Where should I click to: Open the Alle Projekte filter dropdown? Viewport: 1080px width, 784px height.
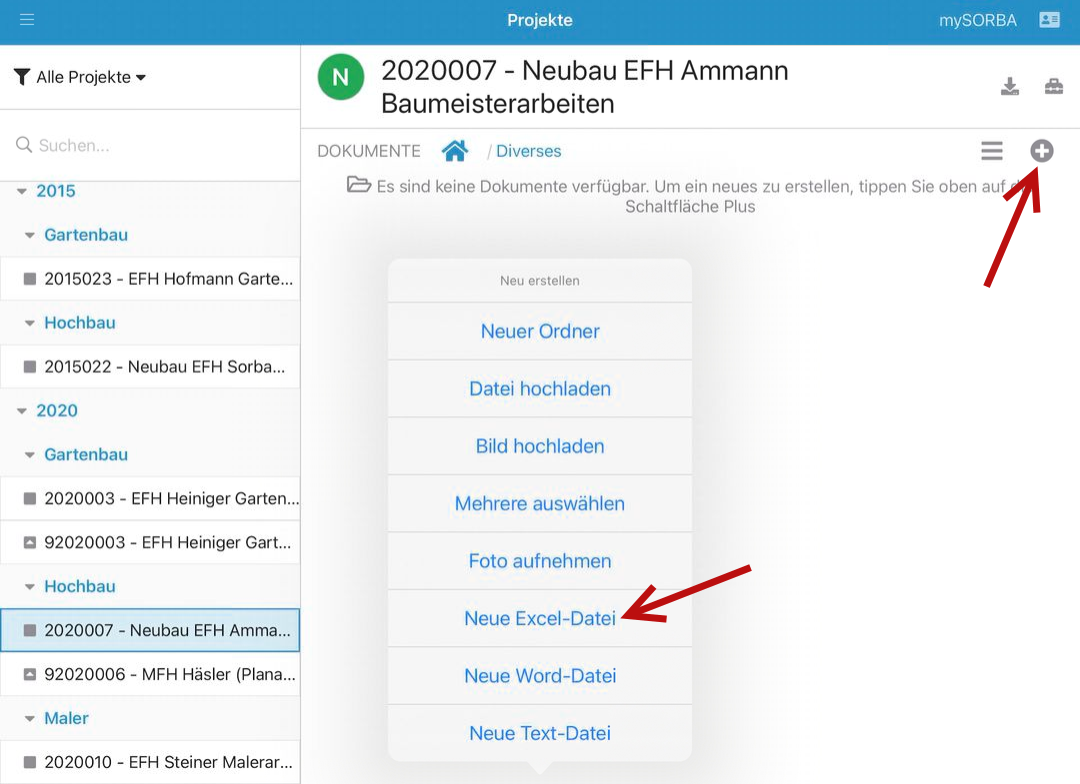pyautogui.click(x=81, y=77)
